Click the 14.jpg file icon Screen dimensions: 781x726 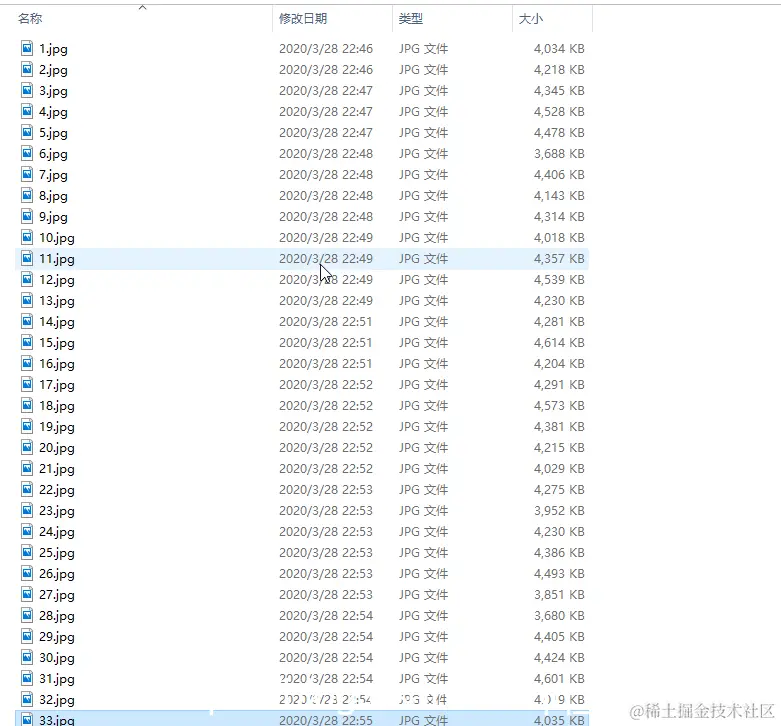27,322
